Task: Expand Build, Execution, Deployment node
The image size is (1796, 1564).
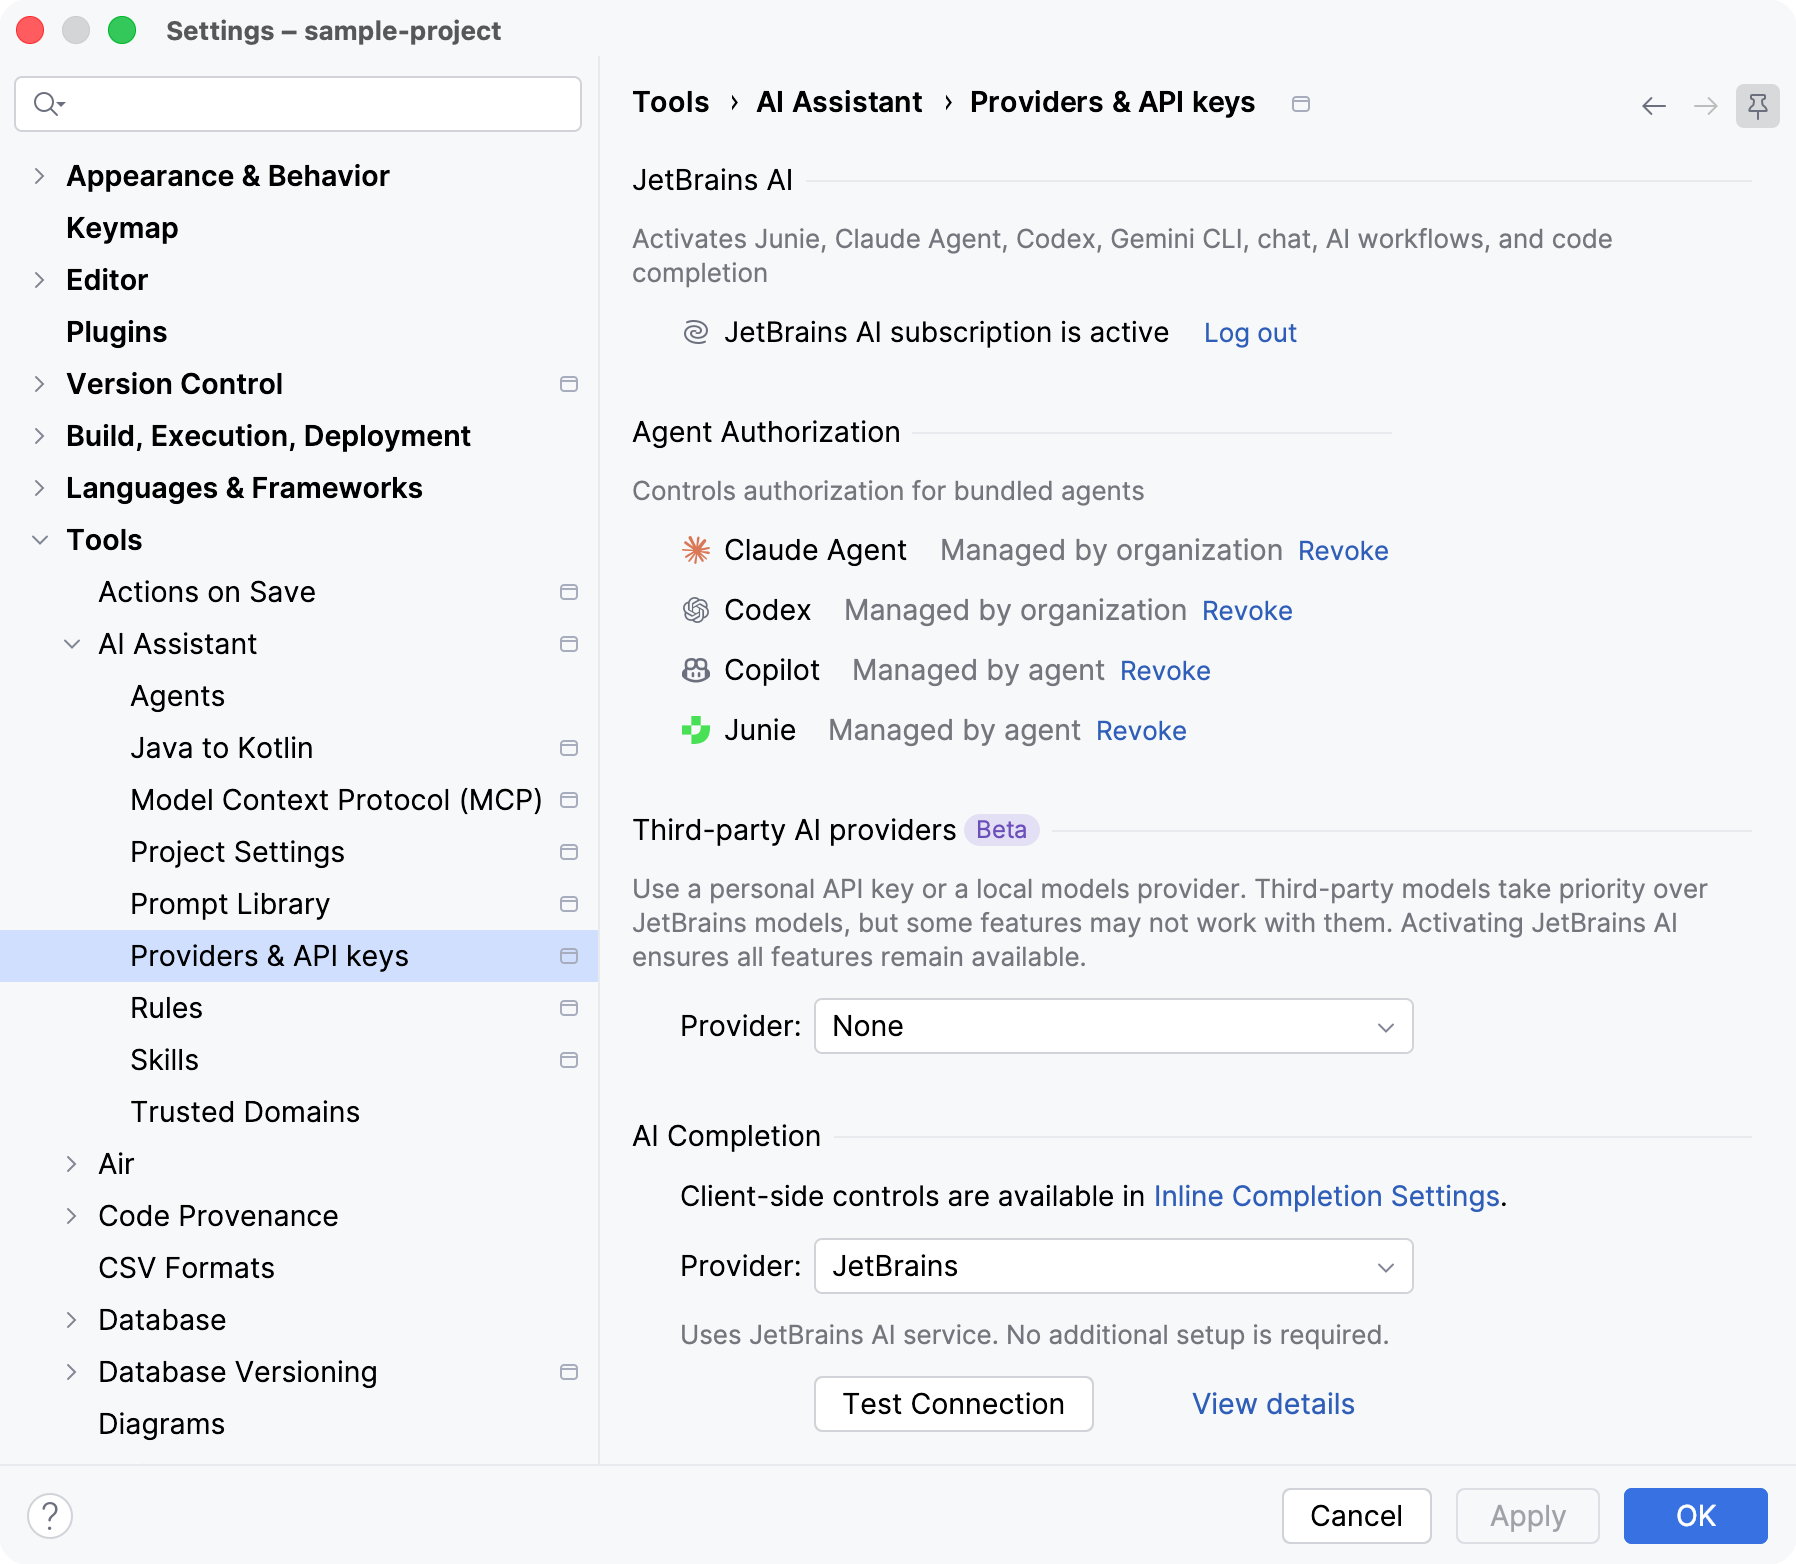Action: 40,436
